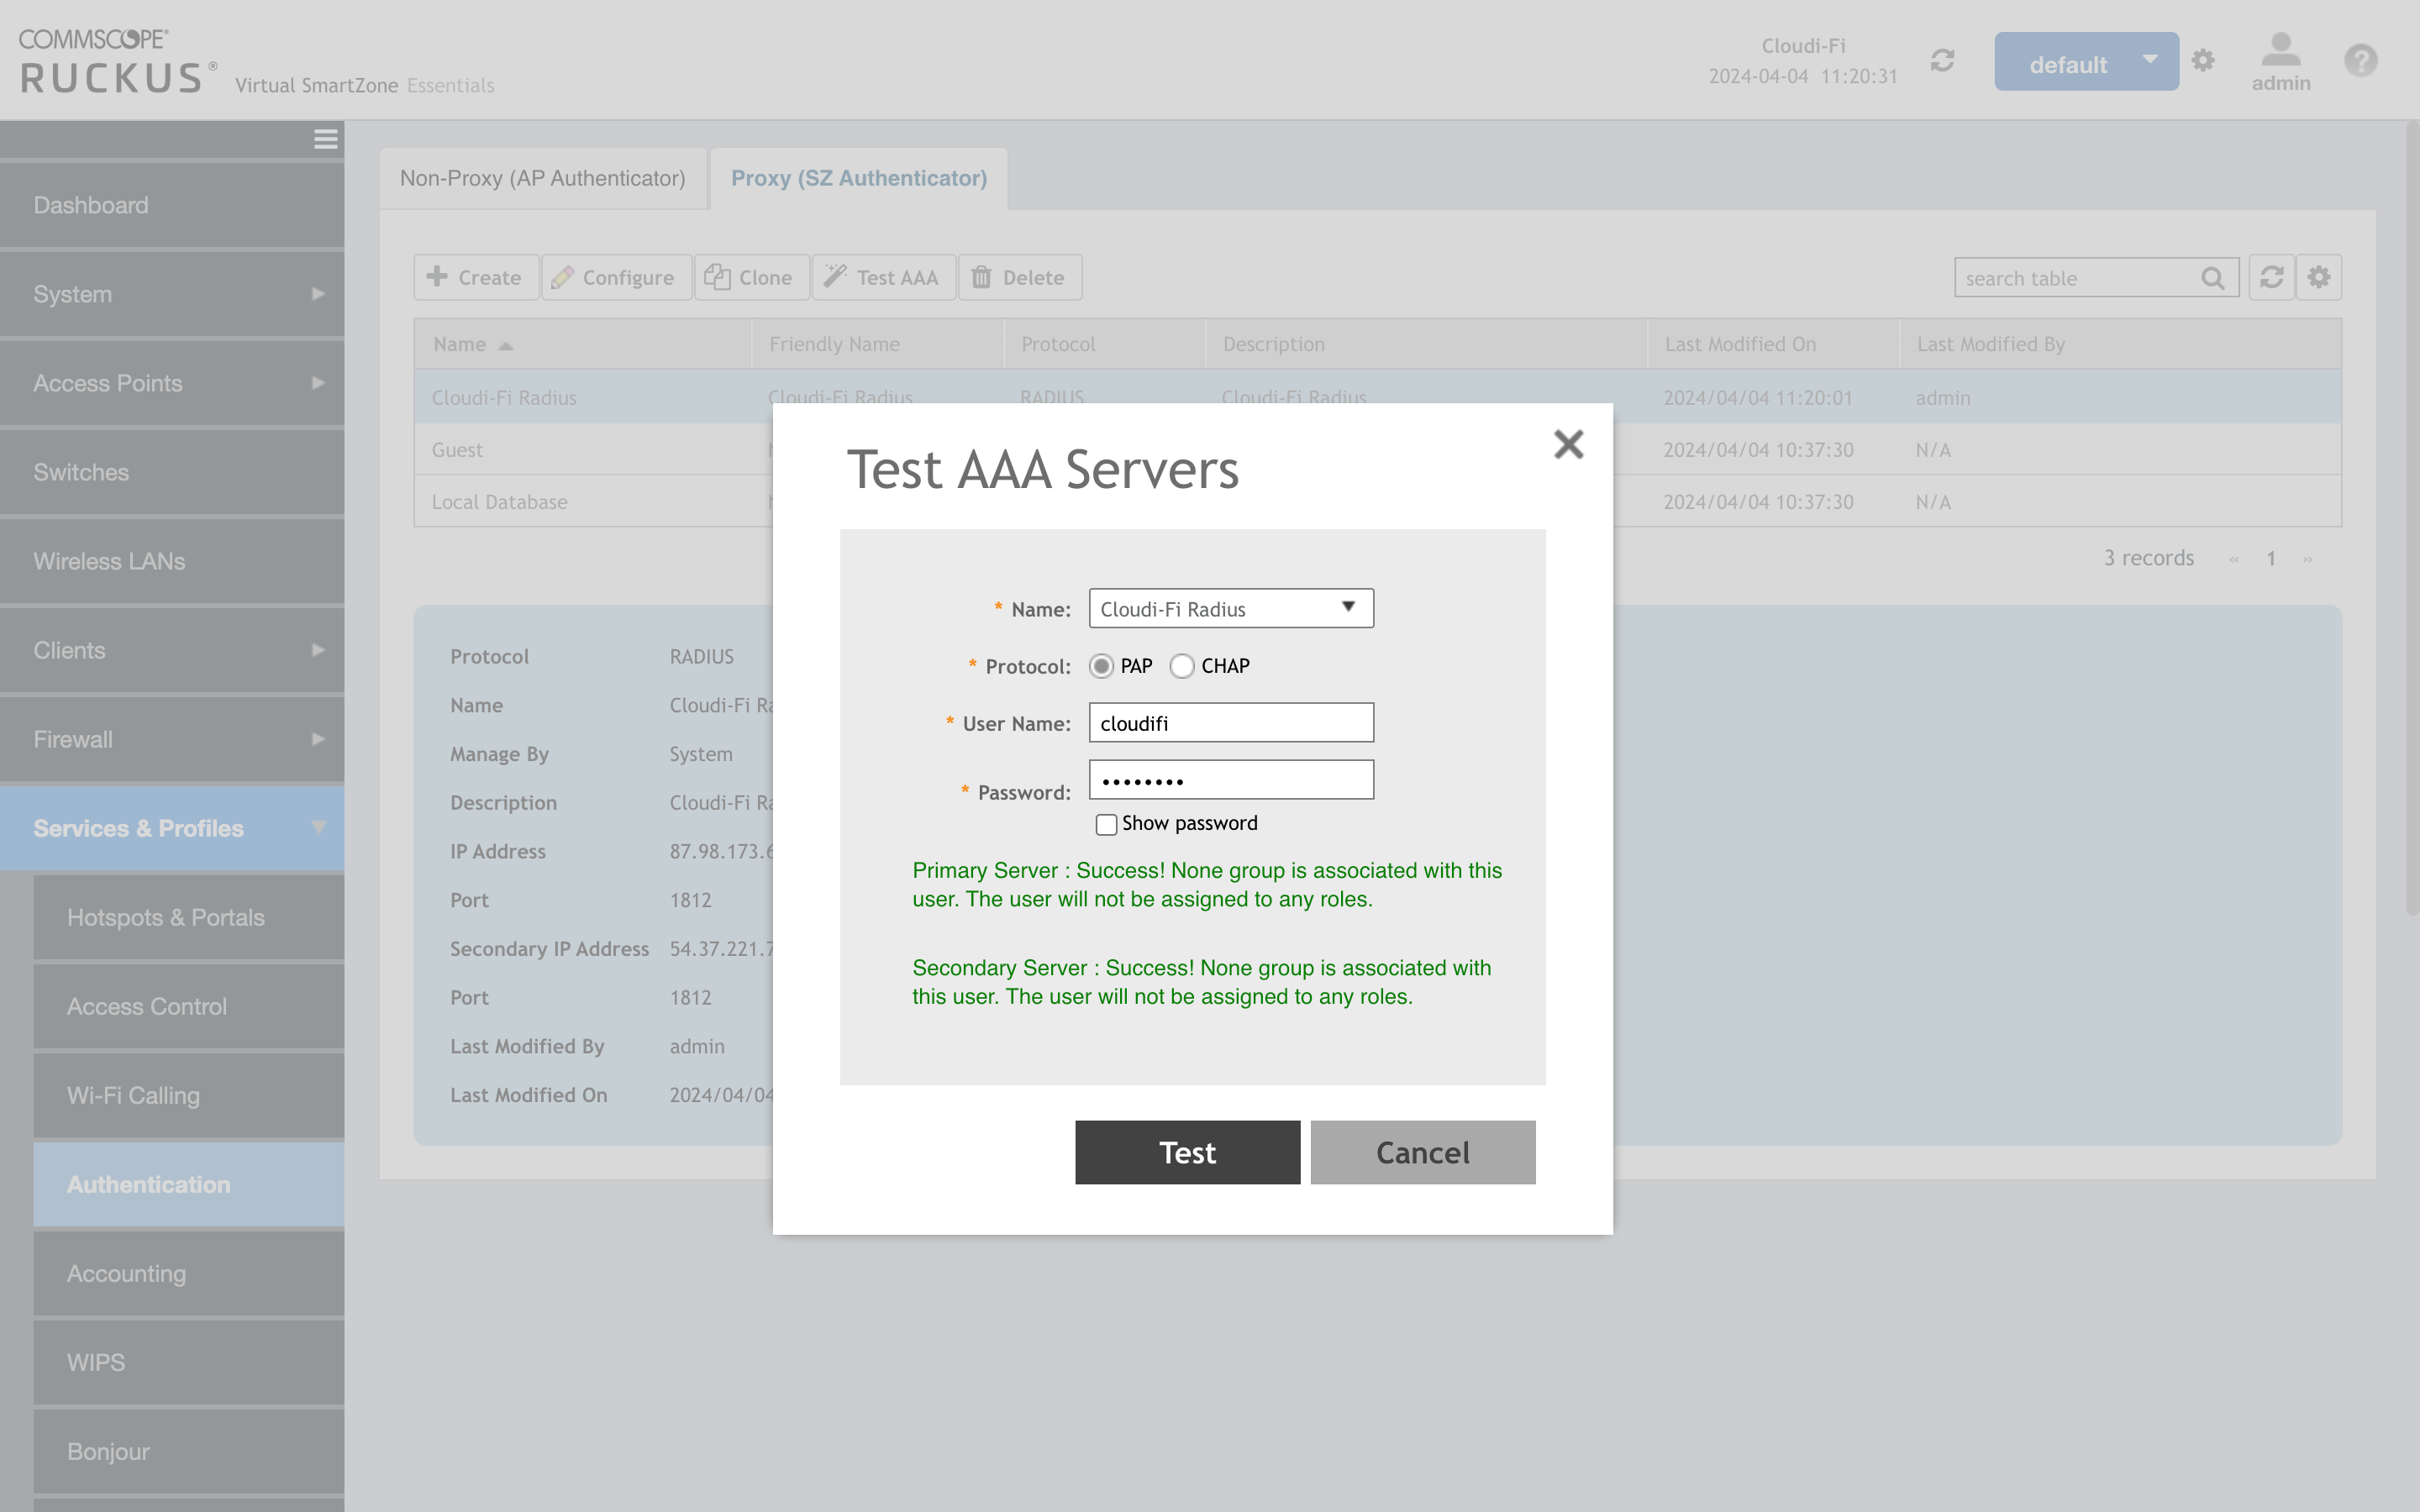The height and width of the screenshot is (1512, 2420).
Task: Click the Cancel button
Action: pos(1422,1152)
